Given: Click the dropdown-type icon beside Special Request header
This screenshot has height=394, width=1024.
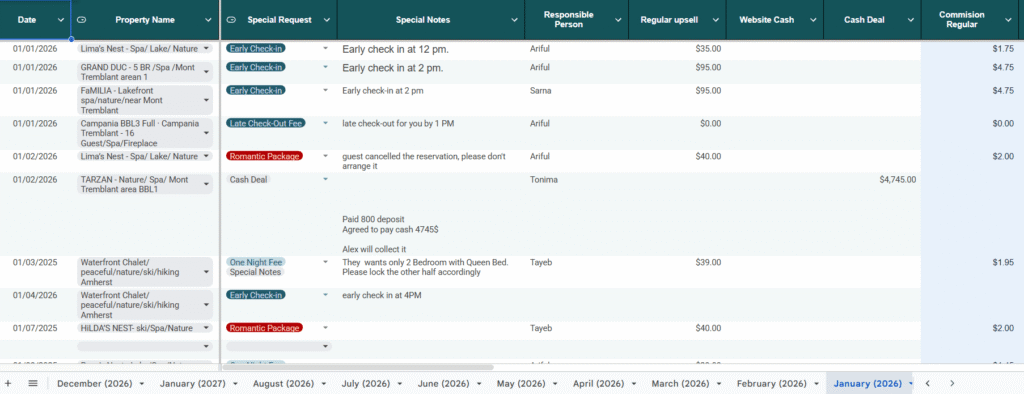Looking at the screenshot, I should [231, 20].
